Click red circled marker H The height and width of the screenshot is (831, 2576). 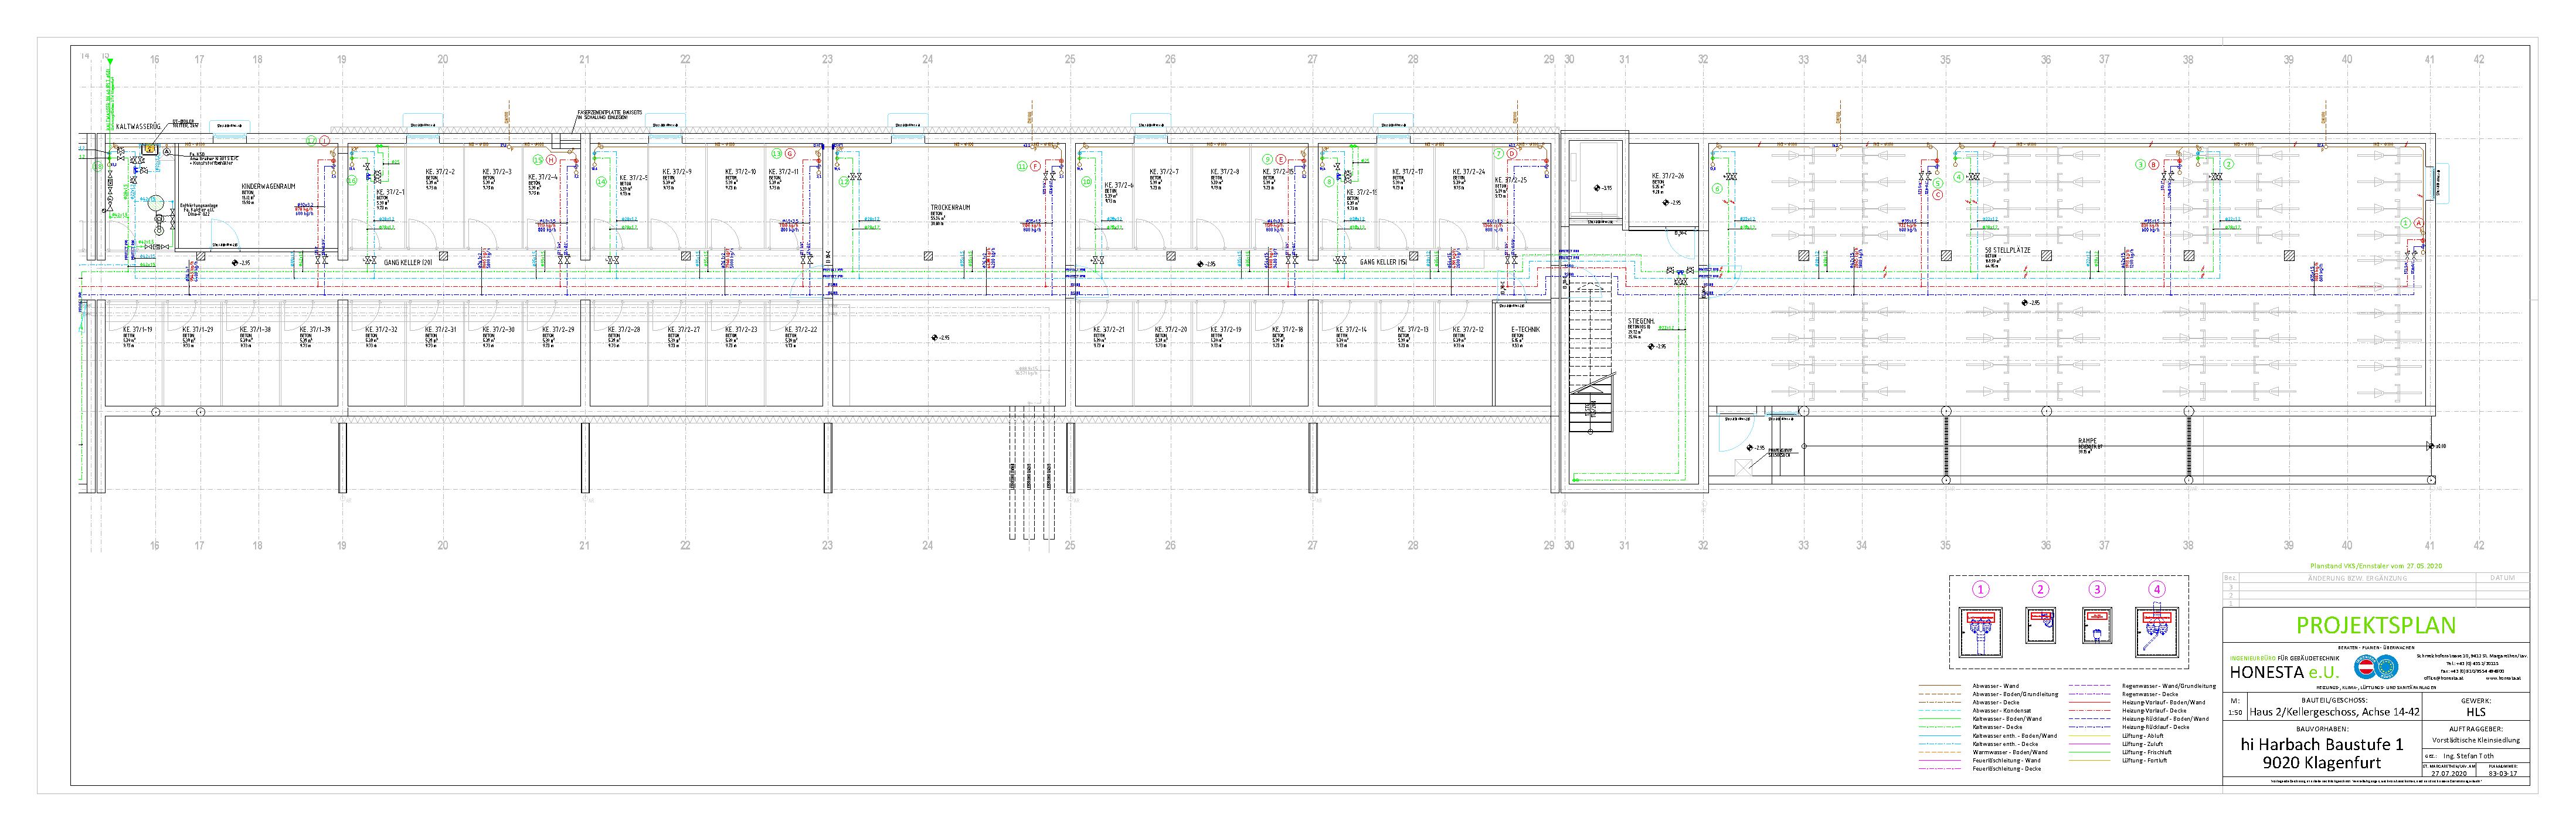pyautogui.click(x=551, y=159)
